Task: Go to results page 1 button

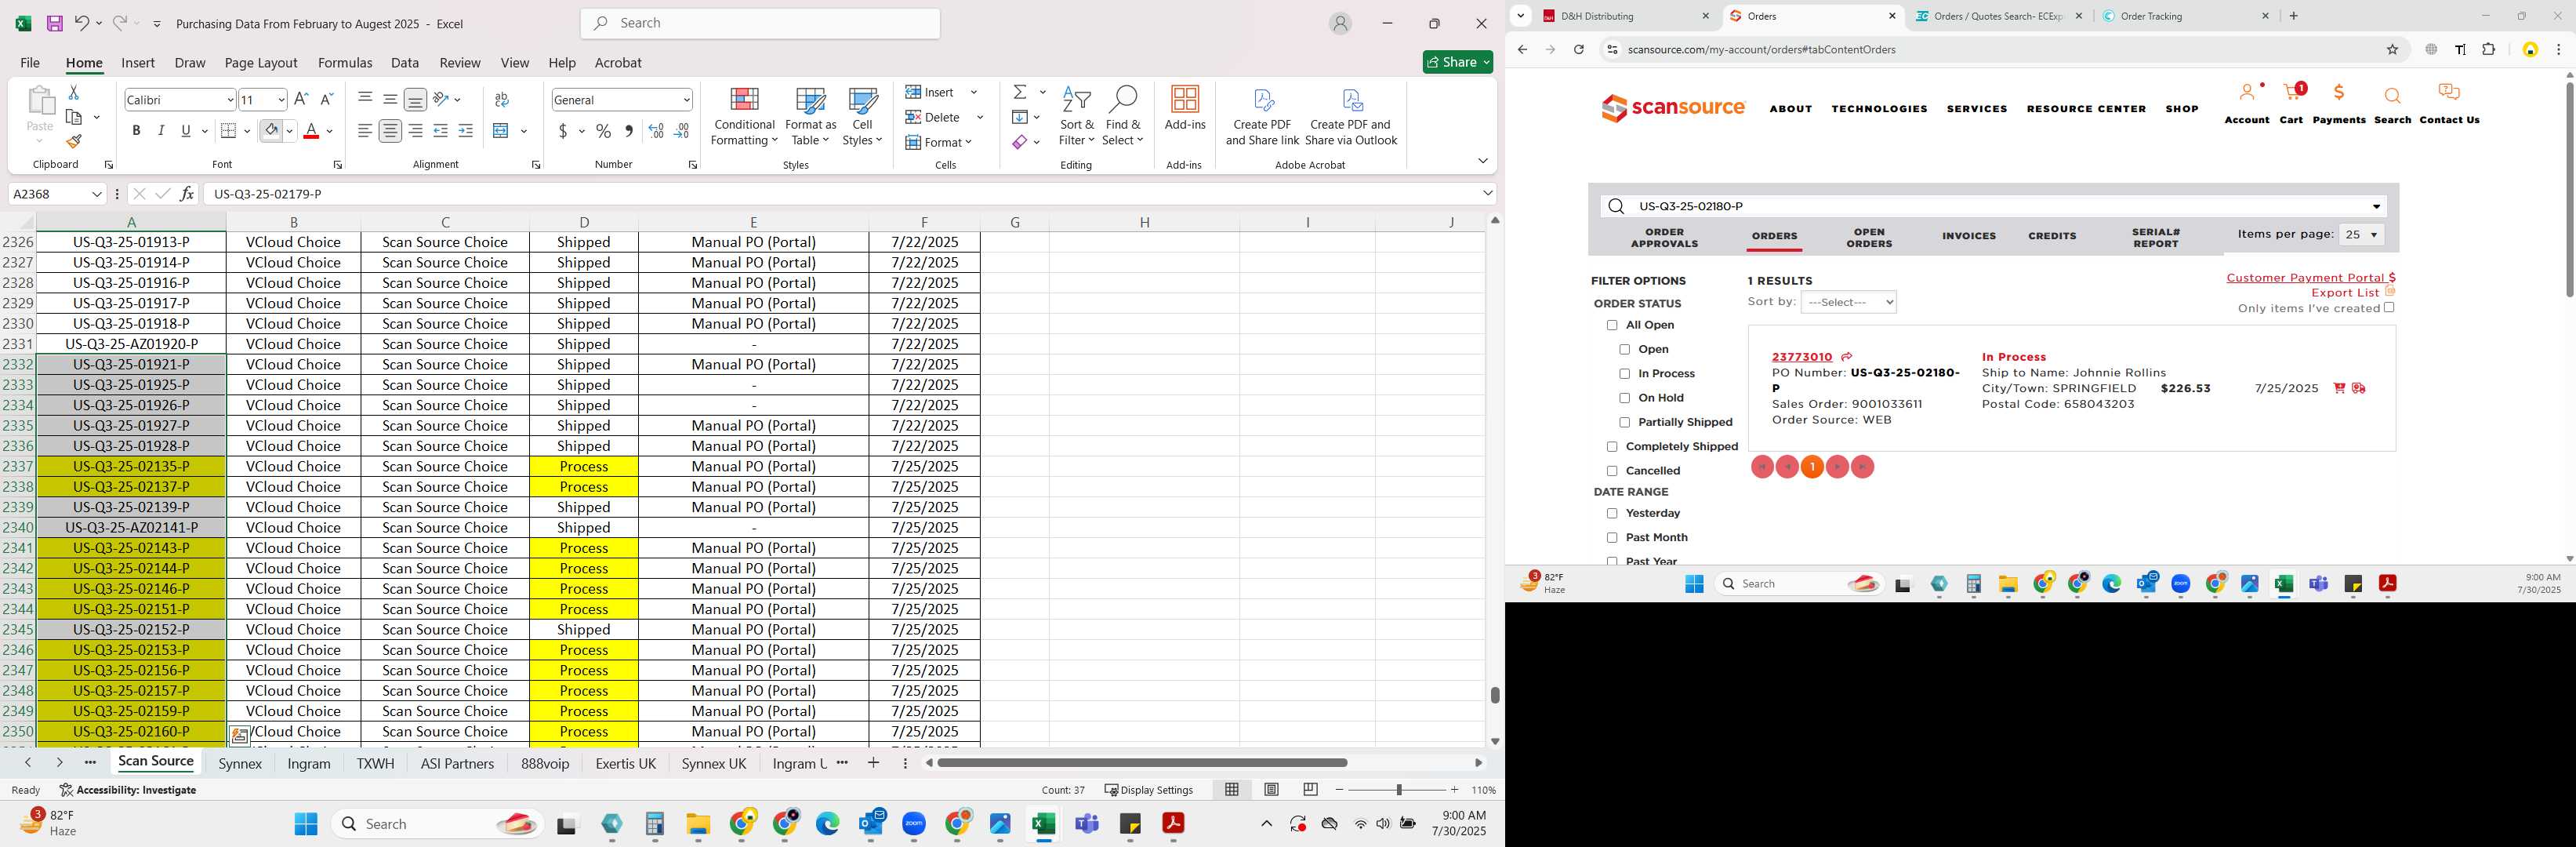Action: coord(1812,467)
